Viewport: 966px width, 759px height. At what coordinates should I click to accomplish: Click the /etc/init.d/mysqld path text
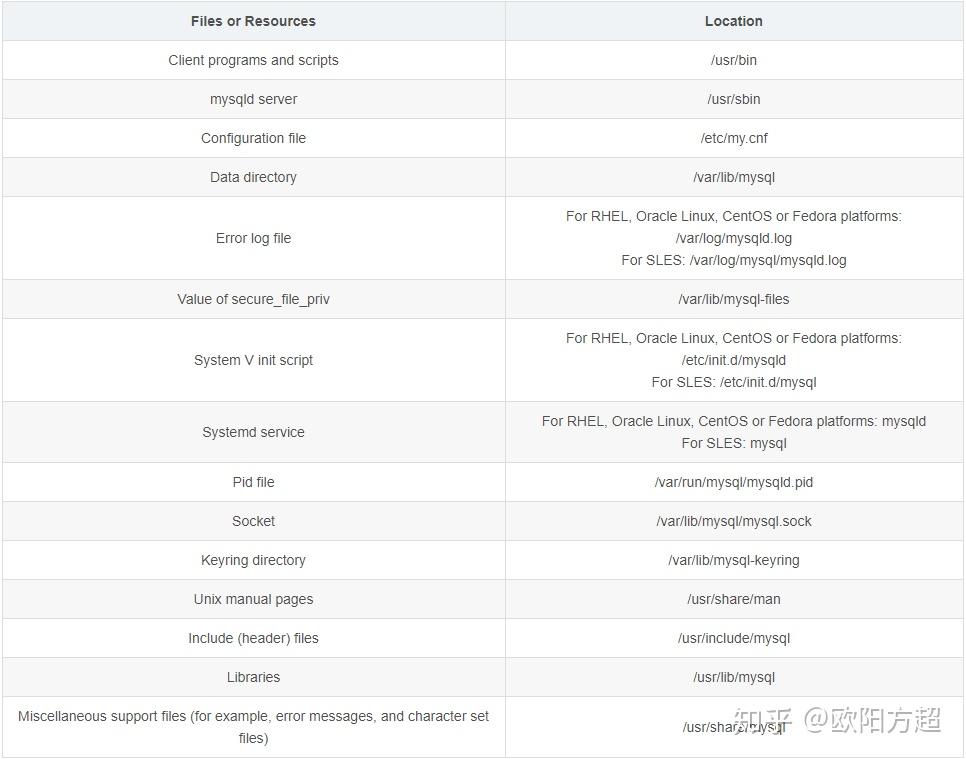point(733,360)
